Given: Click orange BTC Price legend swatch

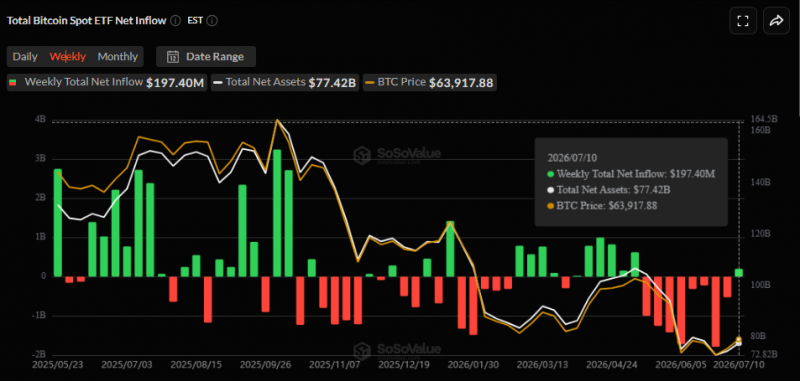Looking at the screenshot, I should [x=370, y=82].
